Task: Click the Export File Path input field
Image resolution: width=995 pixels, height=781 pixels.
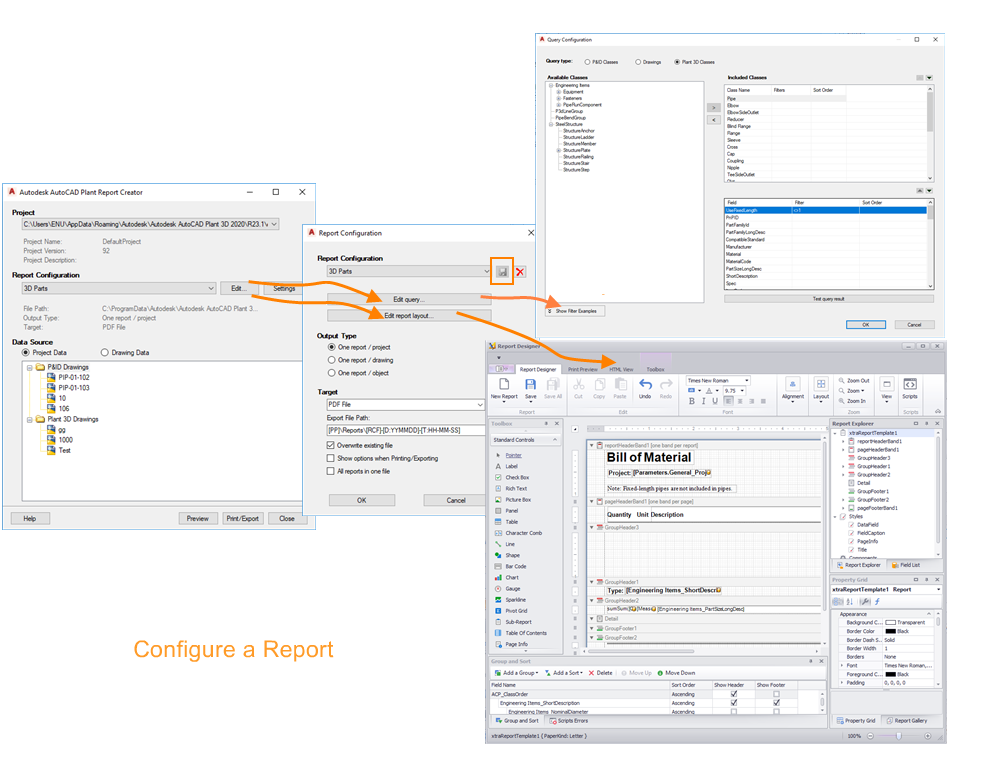Action: click(x=406, y=430)
